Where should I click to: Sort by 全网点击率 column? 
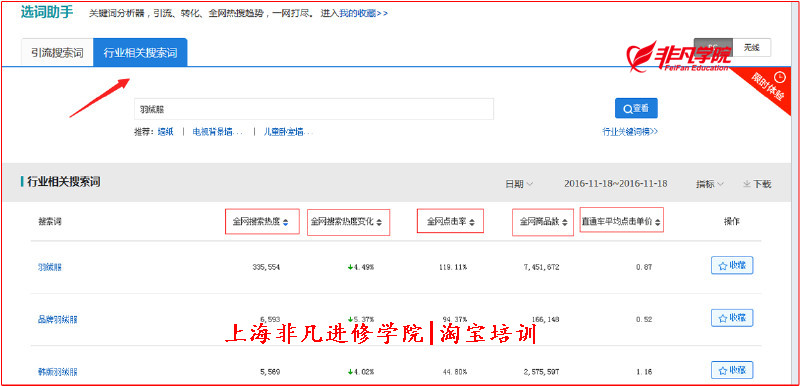pyautogui.click(x=450, y=222)
